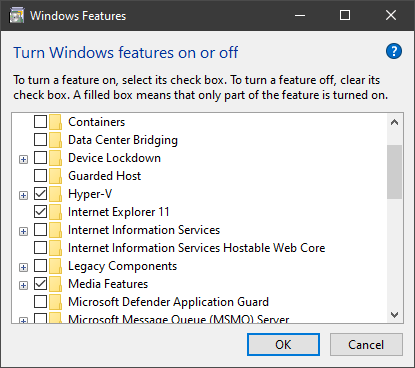Screen dimensions: 415x368
Task: Tick the Microsoft Defender Application Guard checkbox
Action: tap(40, 302)
